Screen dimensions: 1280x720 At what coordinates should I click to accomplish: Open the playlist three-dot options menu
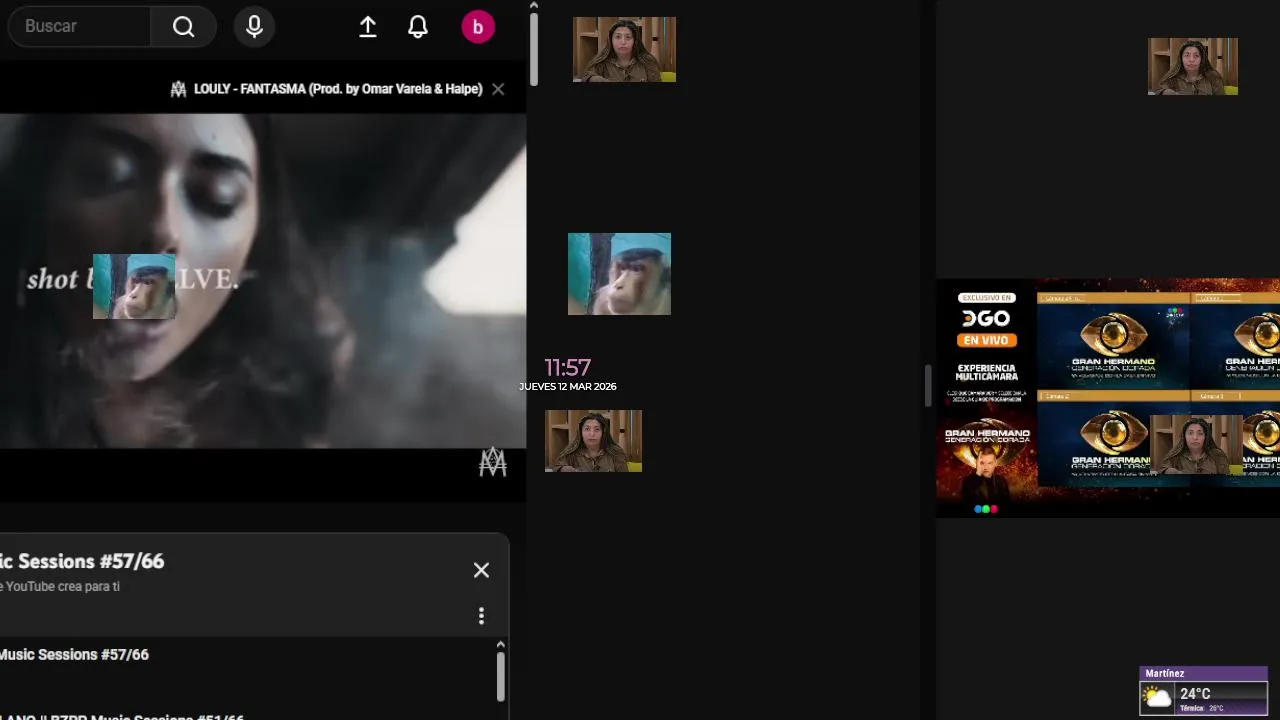point(481,615)
